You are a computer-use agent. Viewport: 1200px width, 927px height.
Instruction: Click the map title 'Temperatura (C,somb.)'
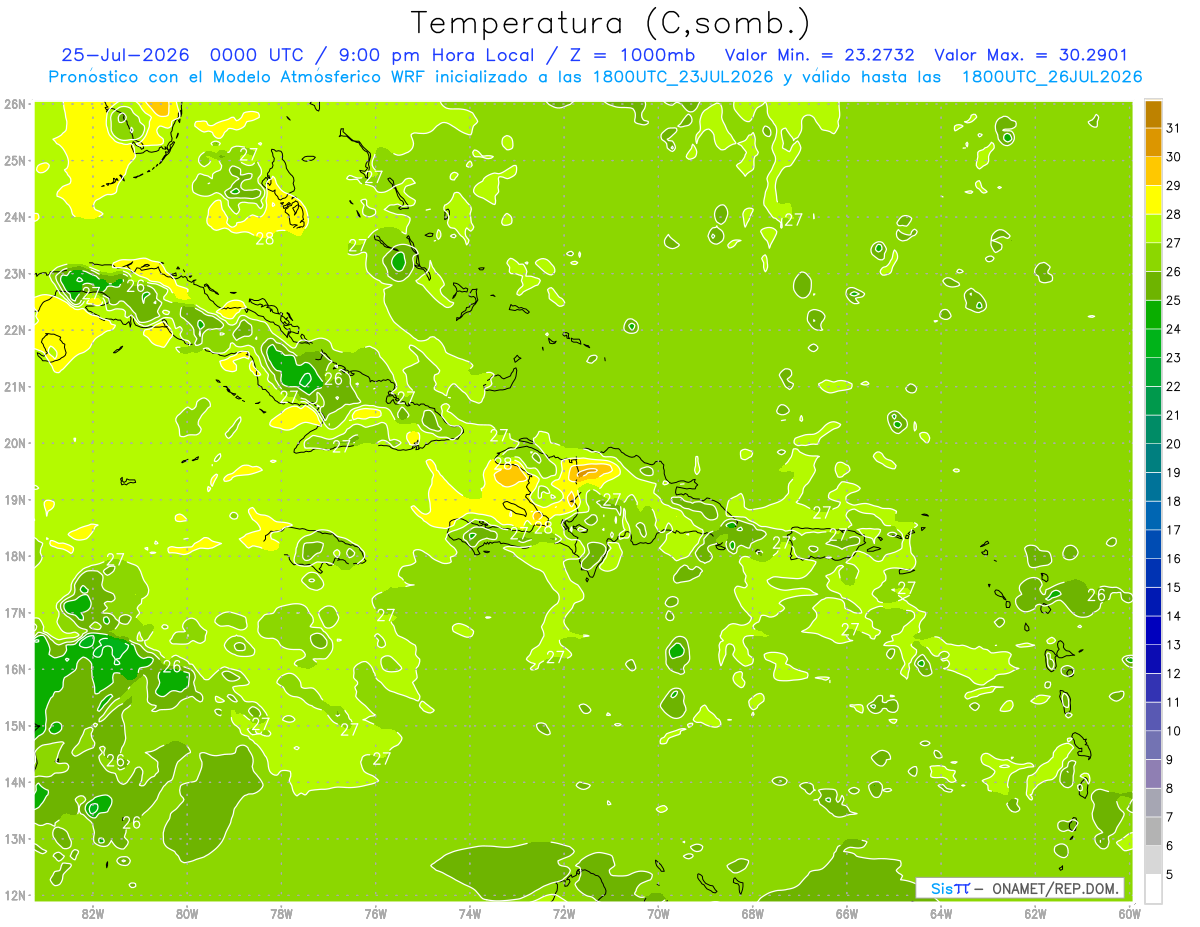pos(611,24)
